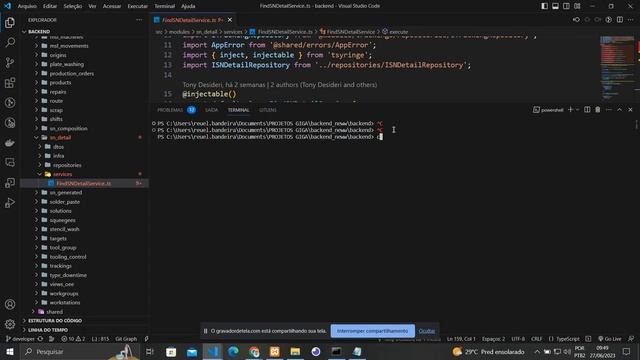
Task: Collapse the sn_detail folder
Action: (x=84, y=138)
